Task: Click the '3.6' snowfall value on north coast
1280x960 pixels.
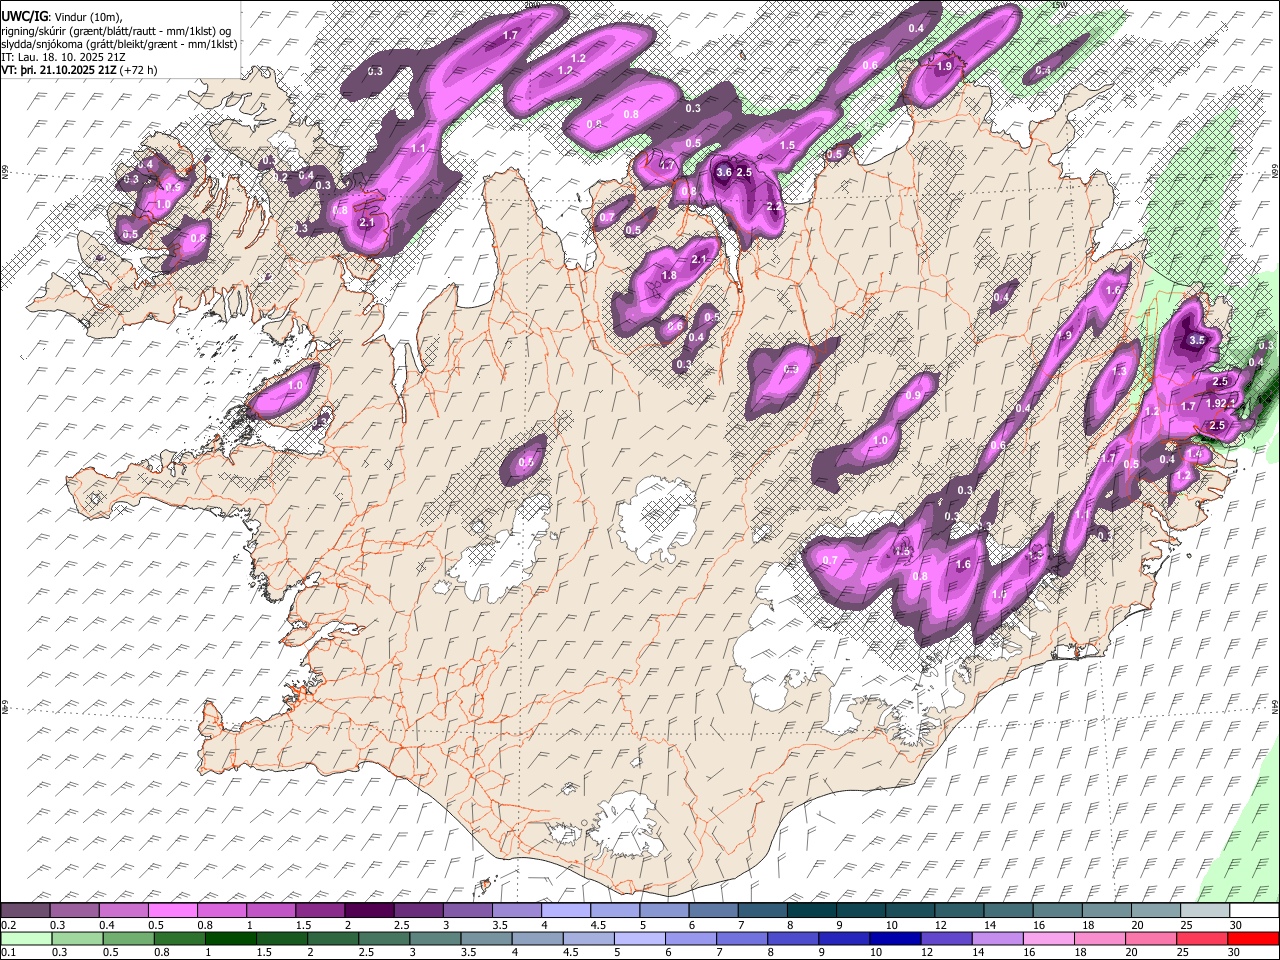Action: coord(725,173)
